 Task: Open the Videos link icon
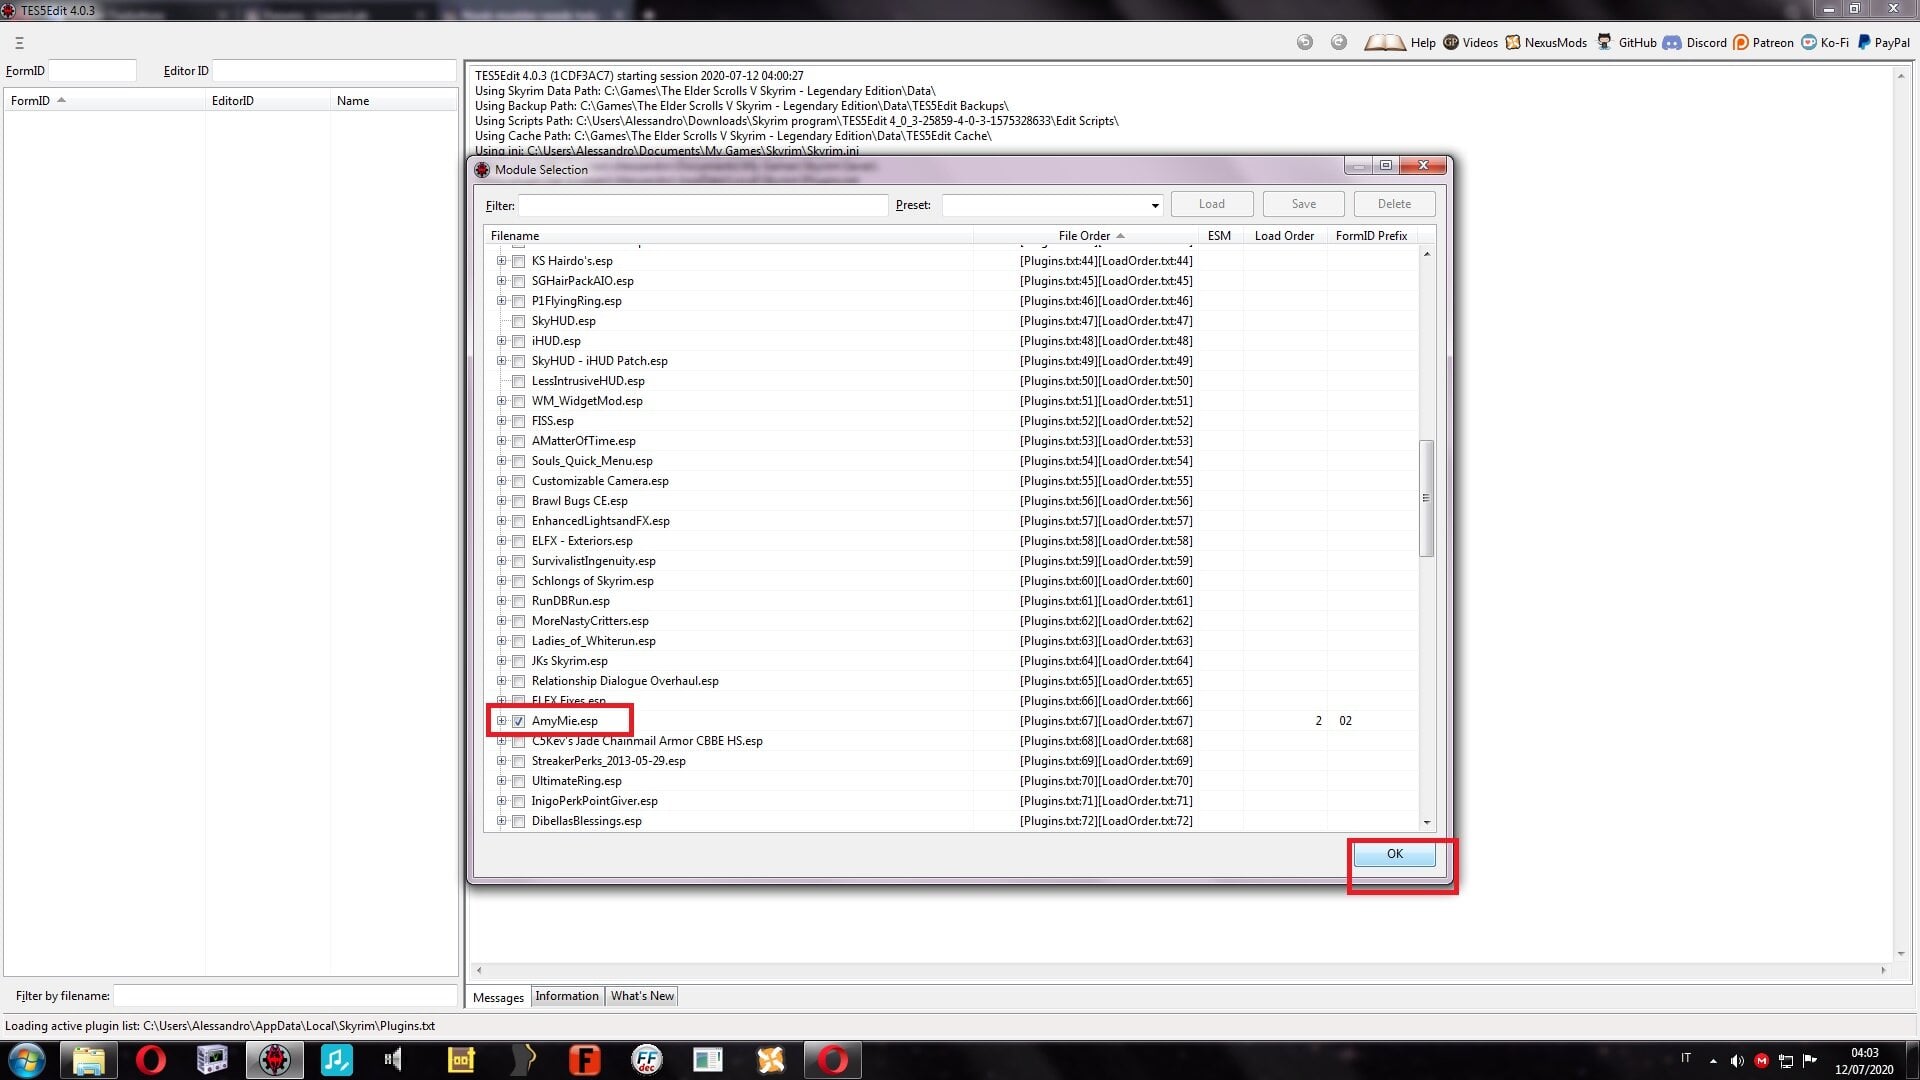tap(1451, 42)
